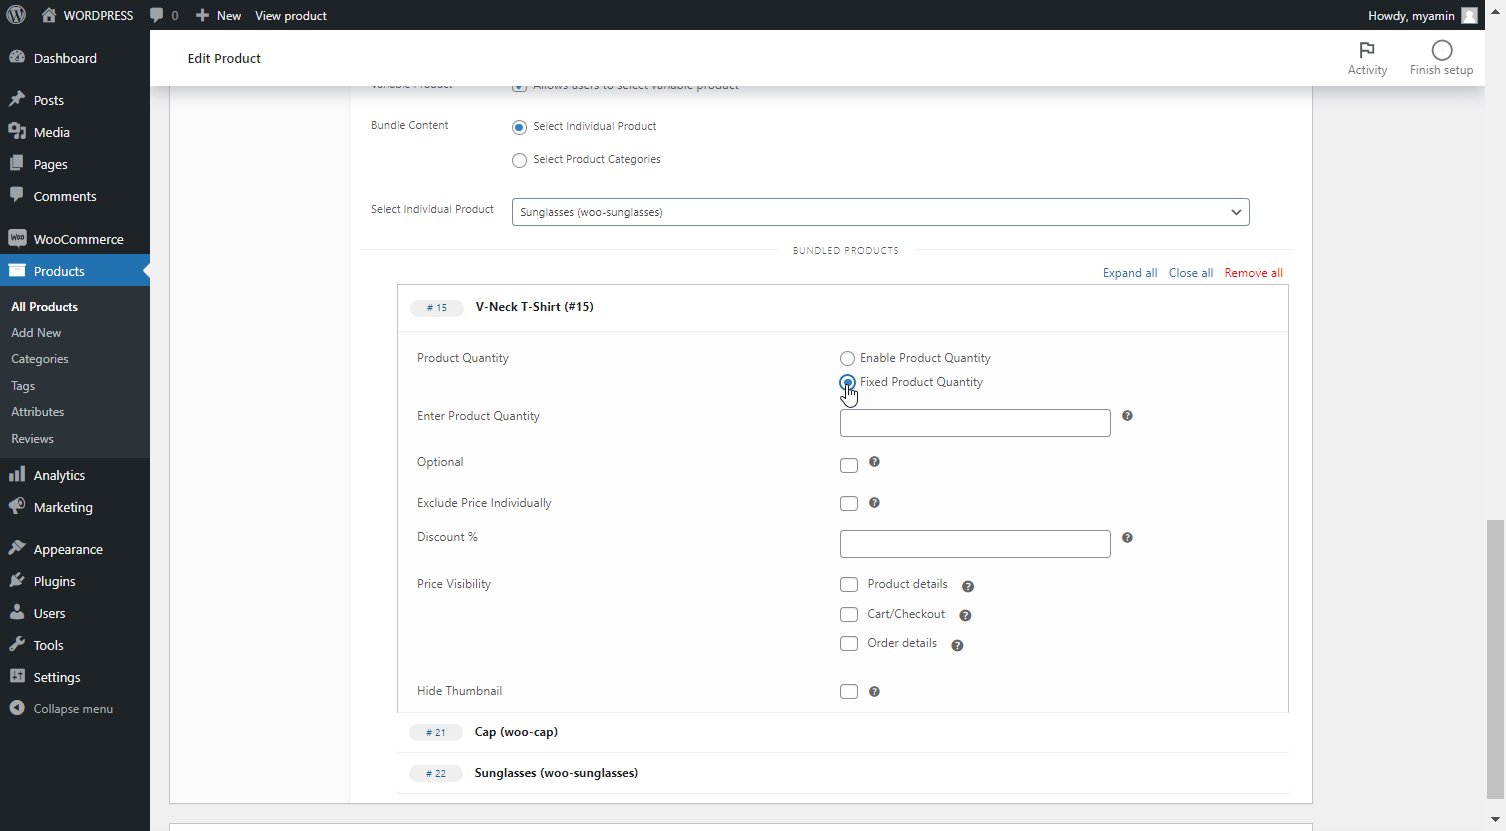Screen dimensions: 1506x831
Task: Click the WooCommerce logo icon
Action: pos(17,238)
